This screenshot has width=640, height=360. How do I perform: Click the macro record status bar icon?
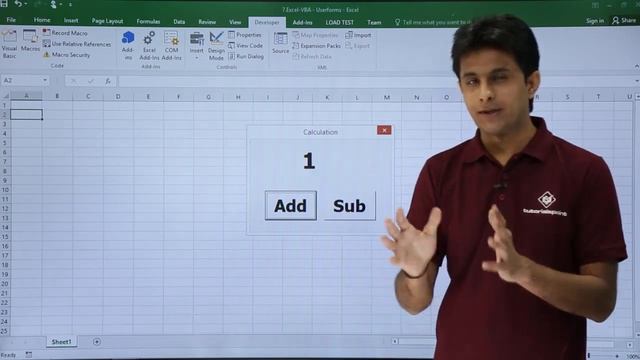[x=29, y=355]
